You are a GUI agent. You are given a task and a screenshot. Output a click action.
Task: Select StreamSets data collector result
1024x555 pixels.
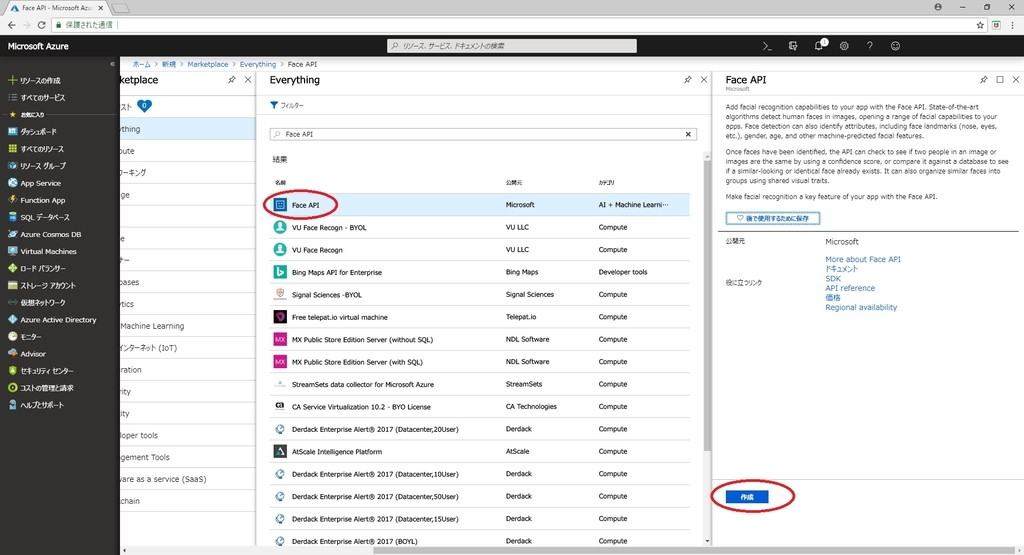[480, 384]
